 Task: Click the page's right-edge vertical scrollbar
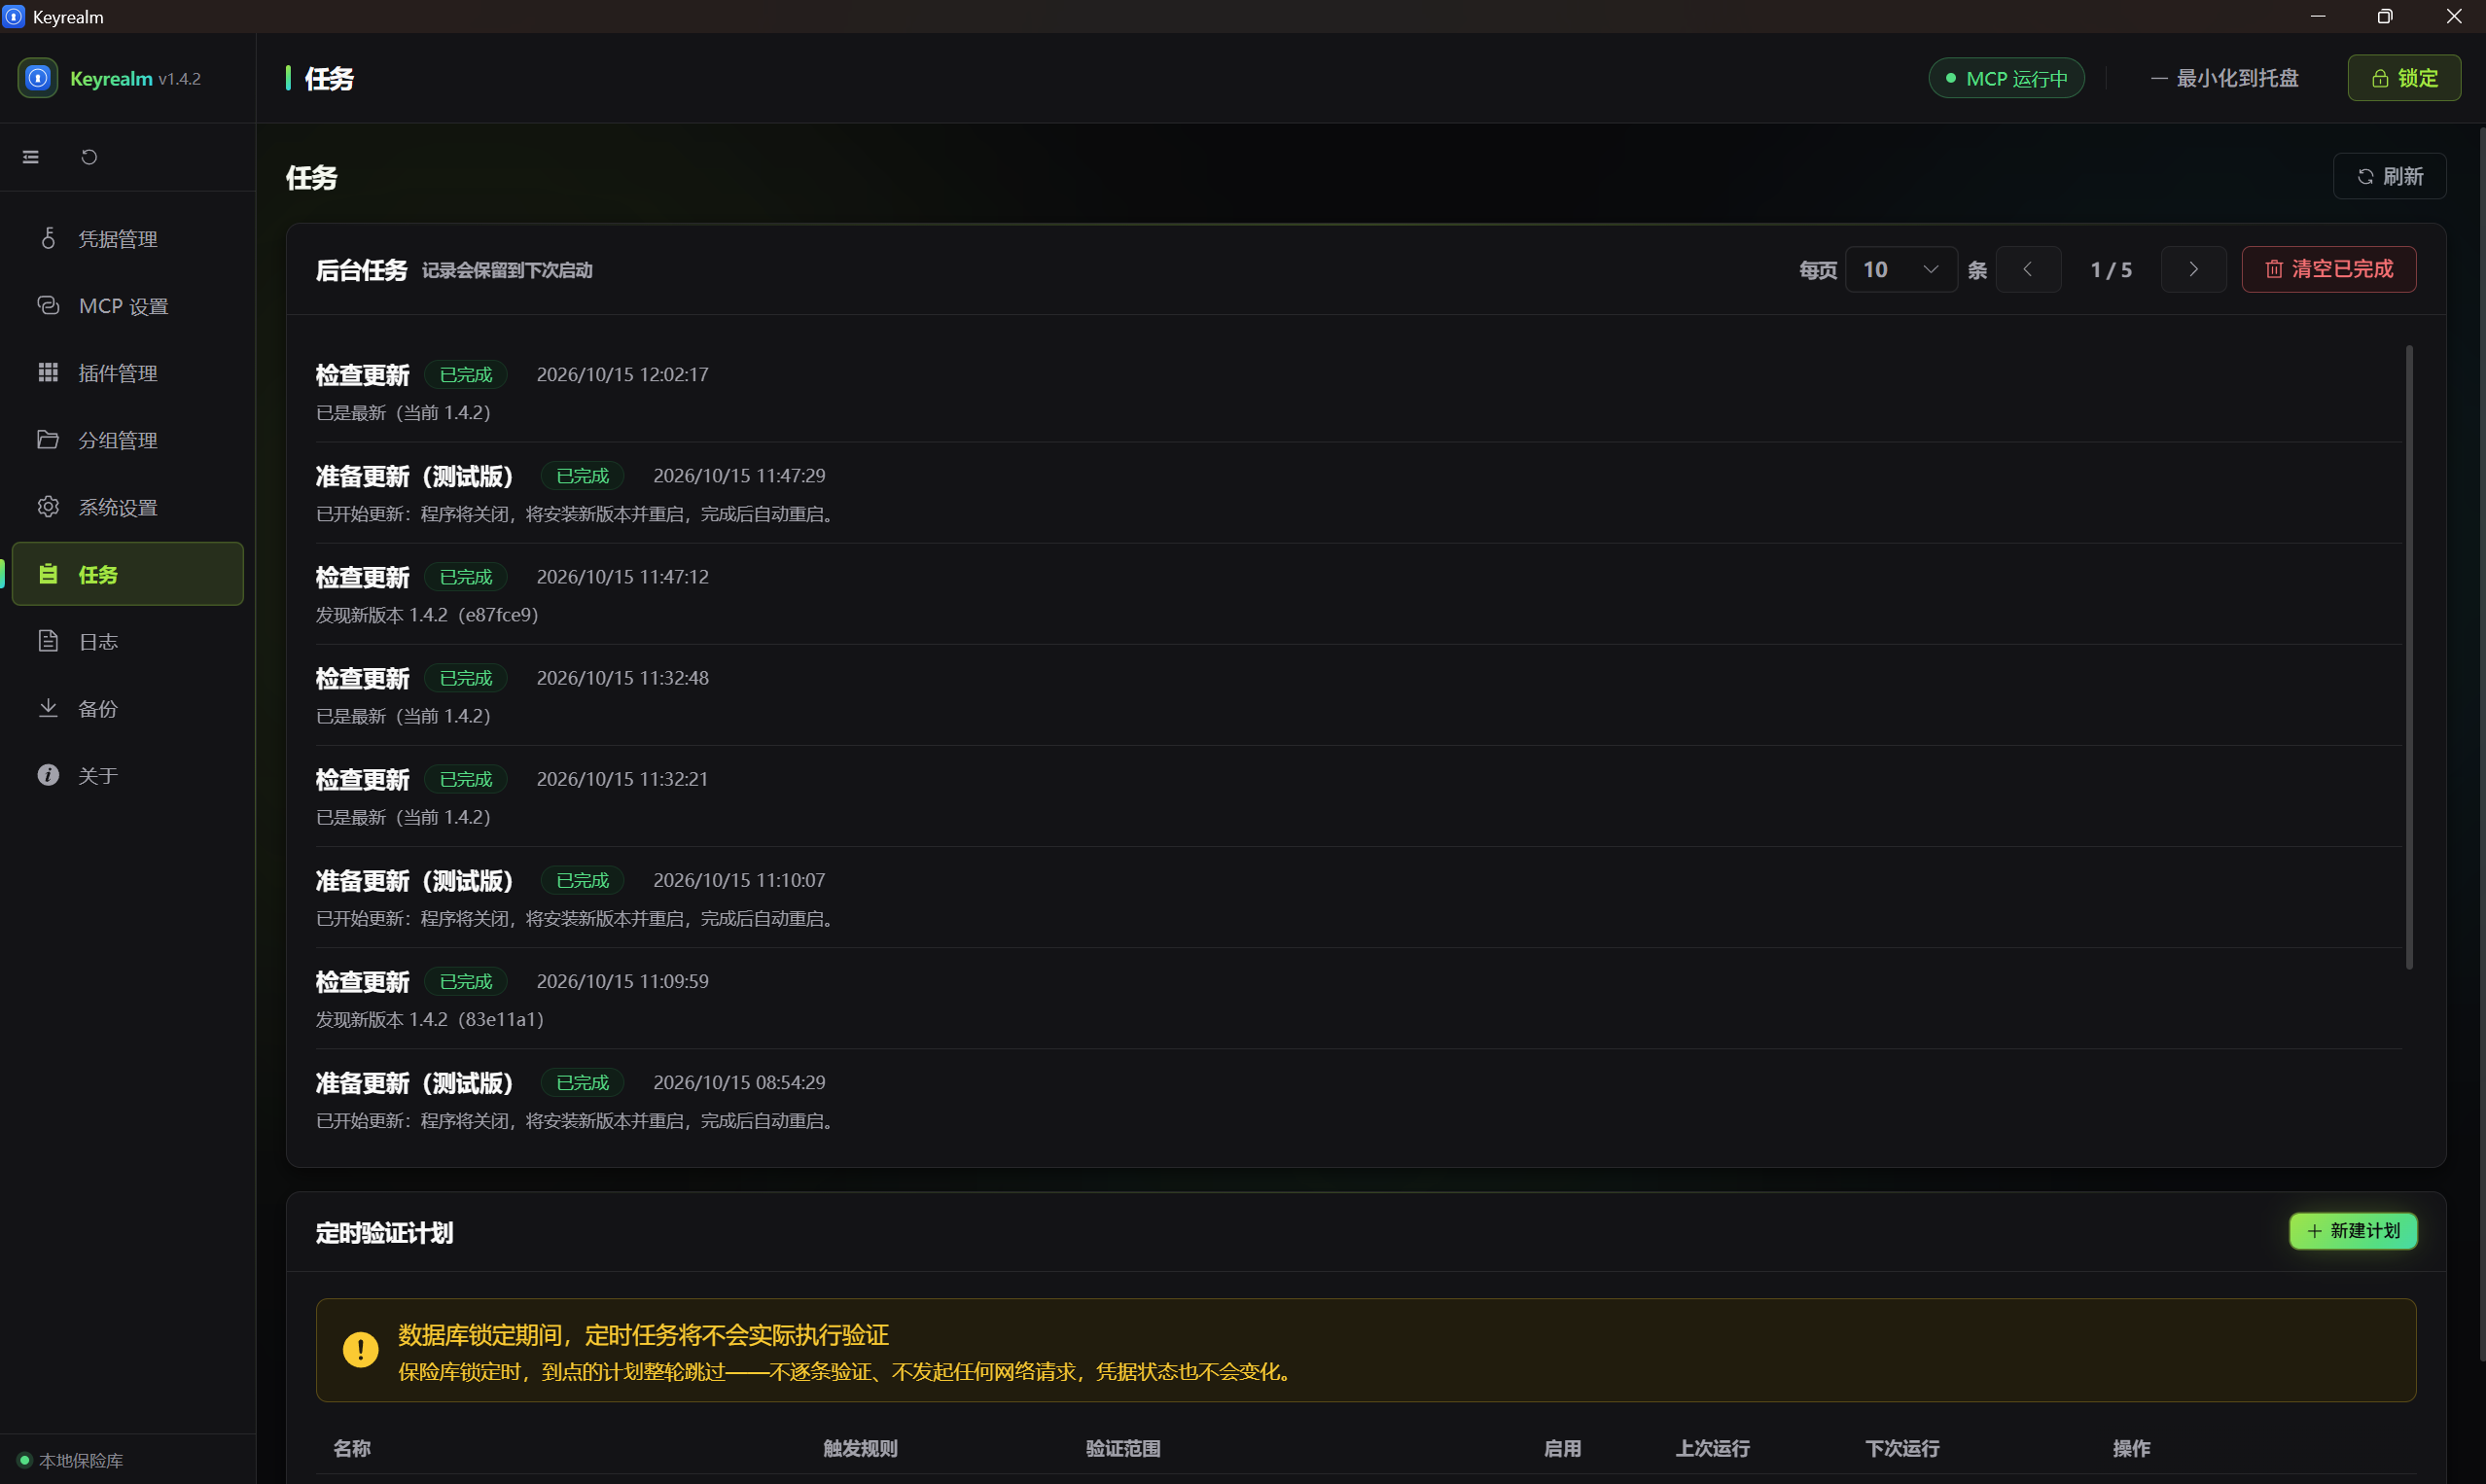[2482, 742]
